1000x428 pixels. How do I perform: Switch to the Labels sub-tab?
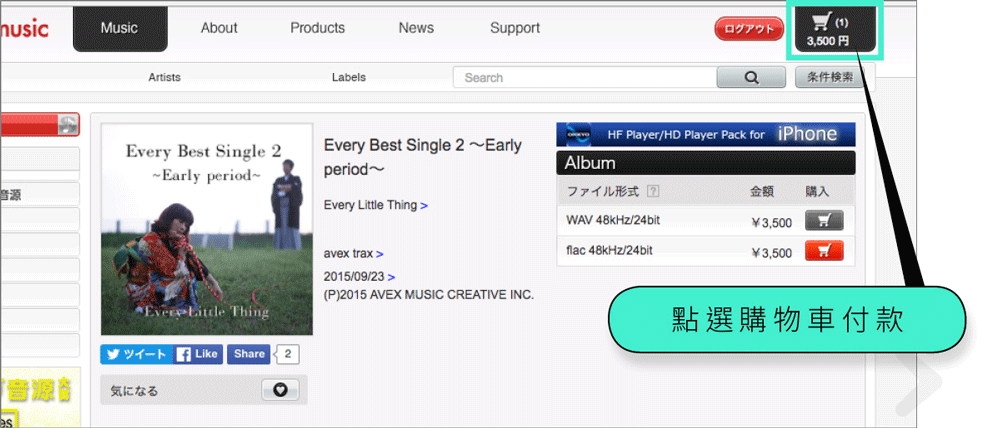point(349,77)
